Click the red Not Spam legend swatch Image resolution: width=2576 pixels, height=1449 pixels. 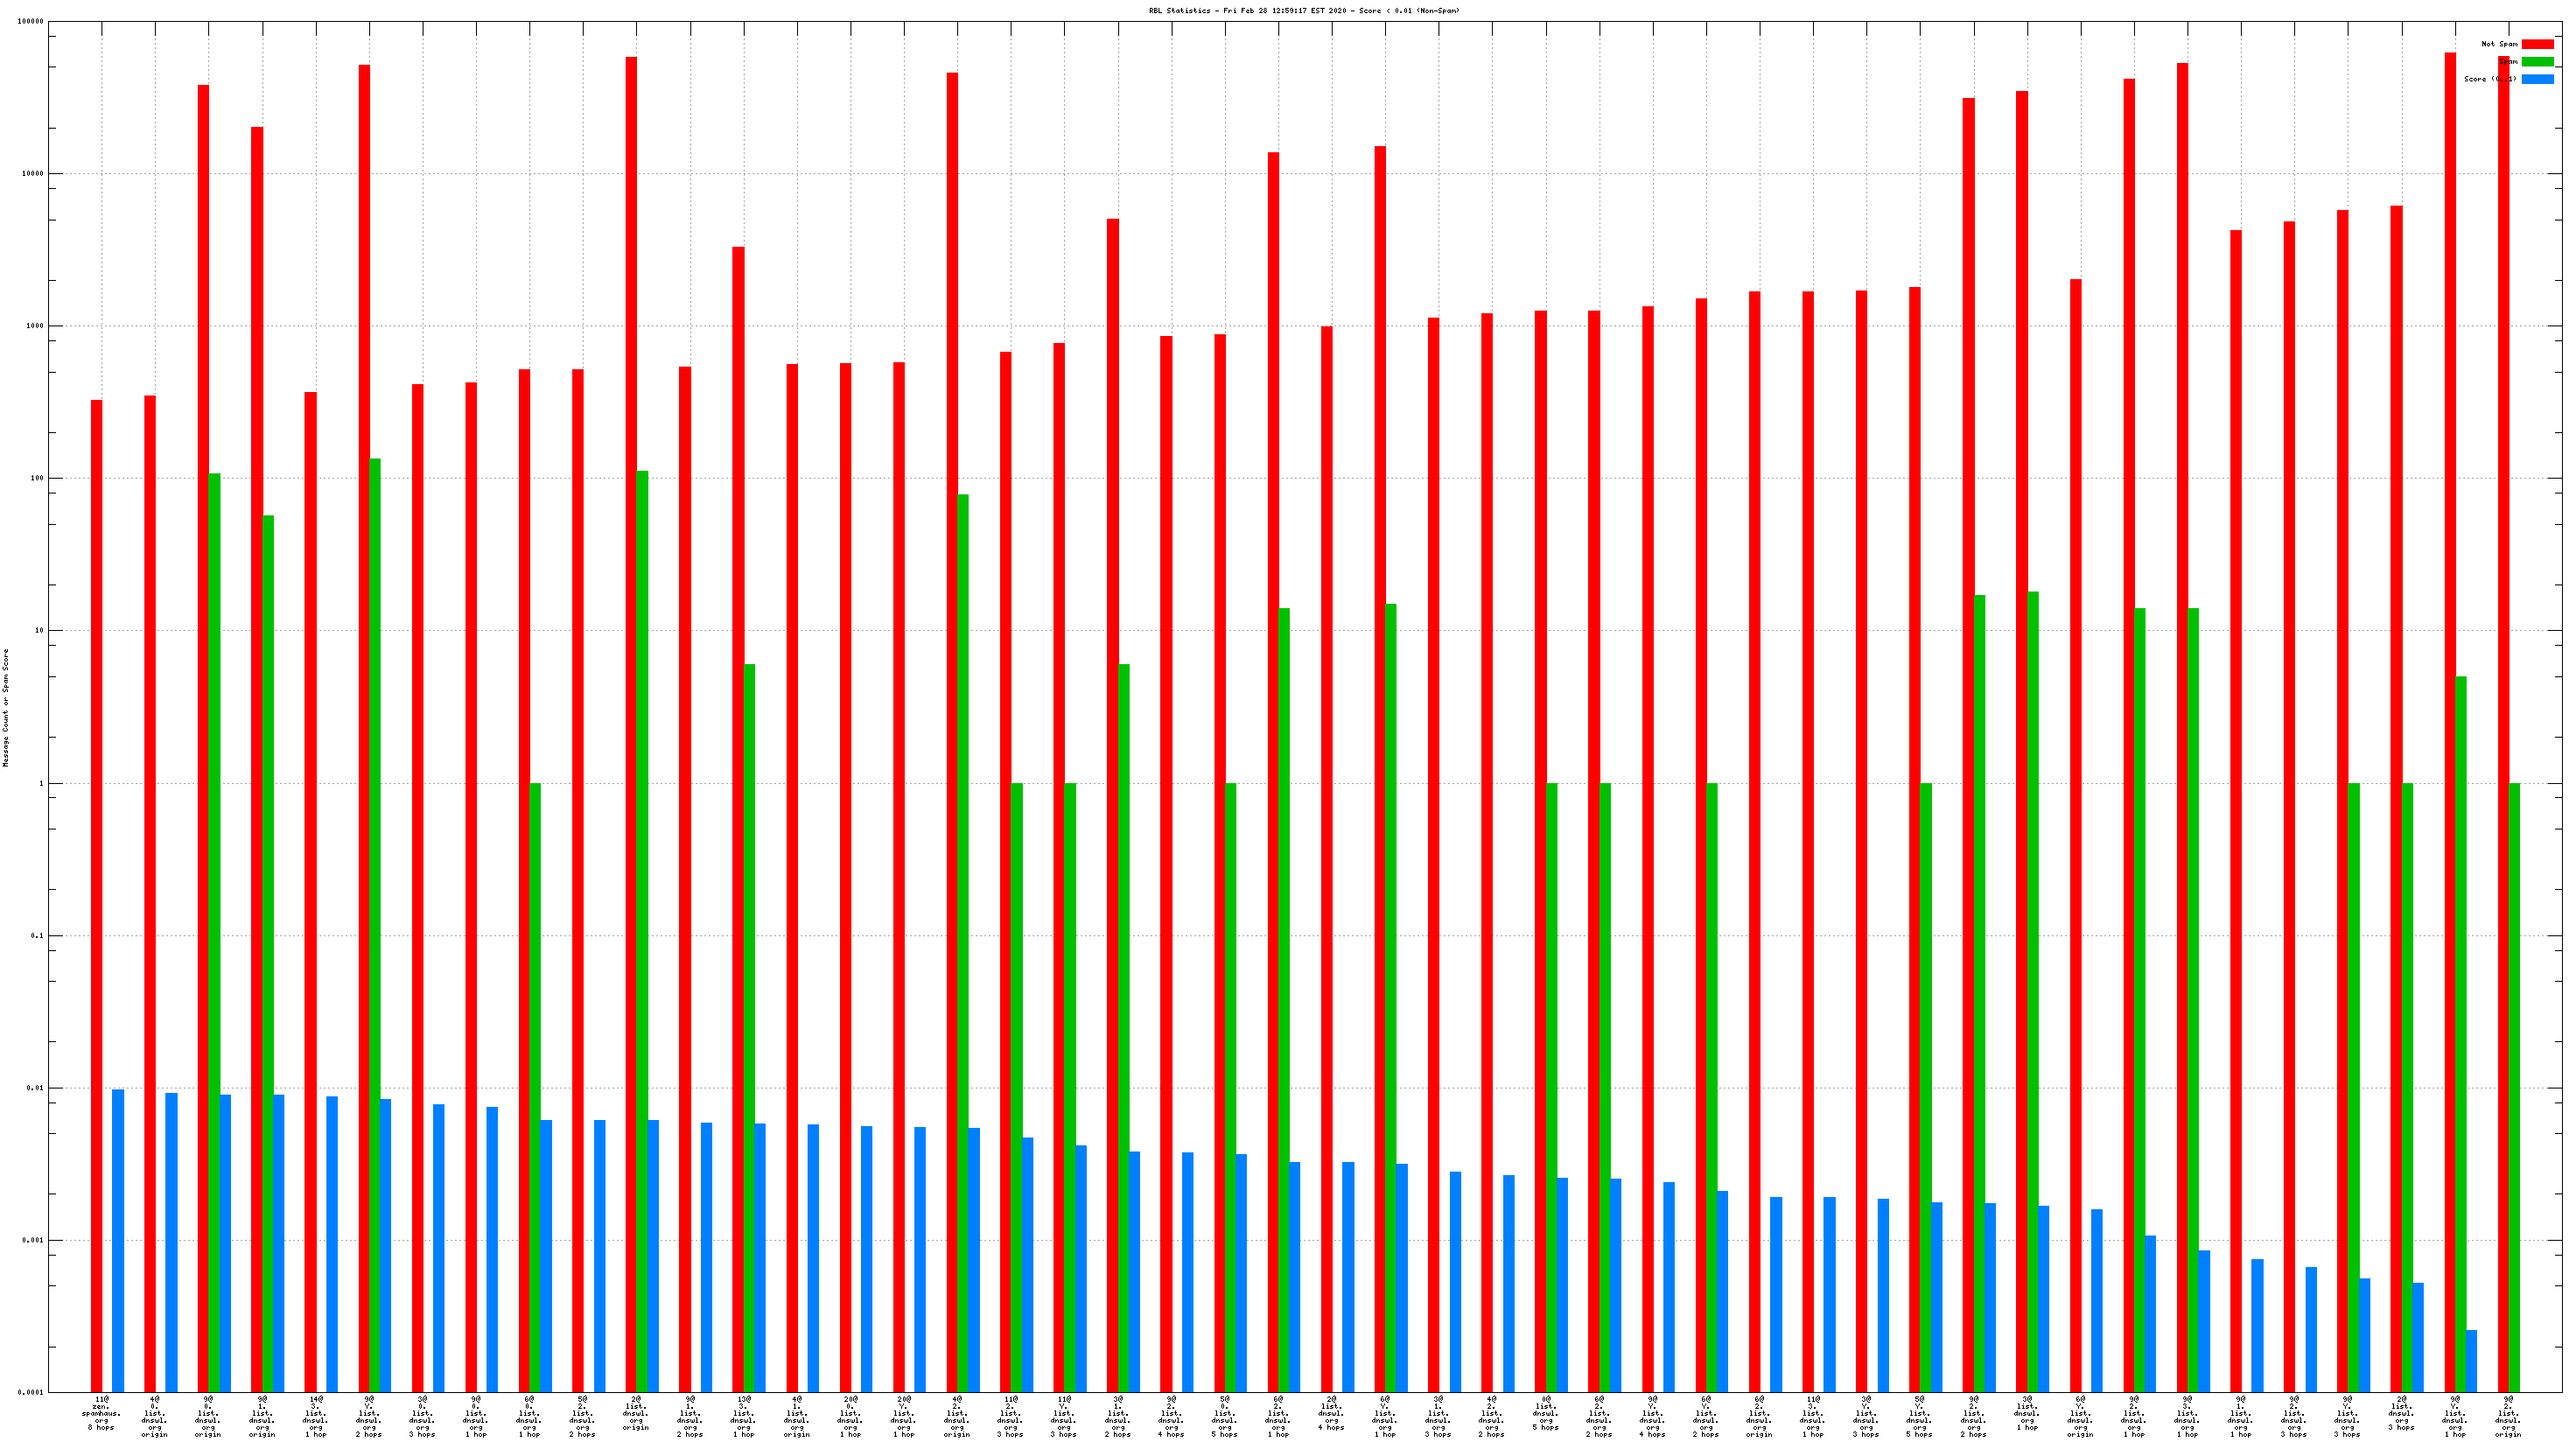[2537, 44]
